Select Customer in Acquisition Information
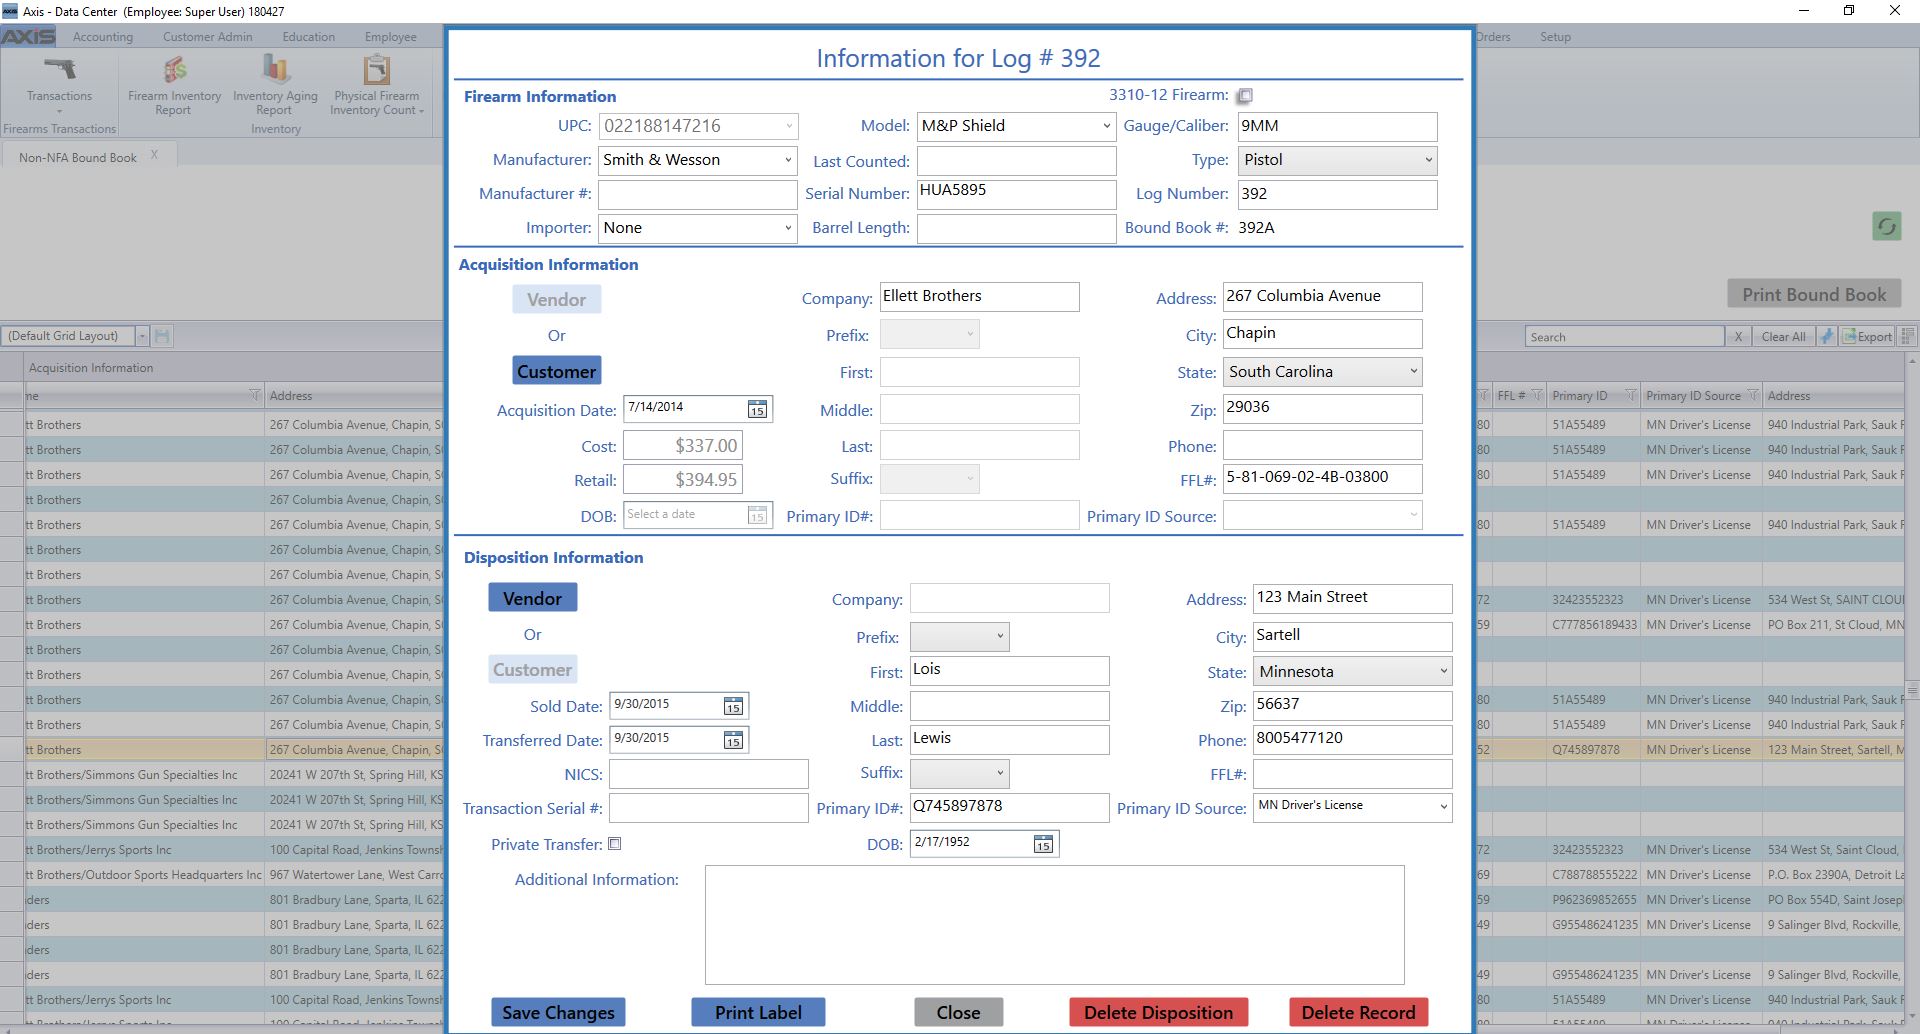 [x=556, y=371]
